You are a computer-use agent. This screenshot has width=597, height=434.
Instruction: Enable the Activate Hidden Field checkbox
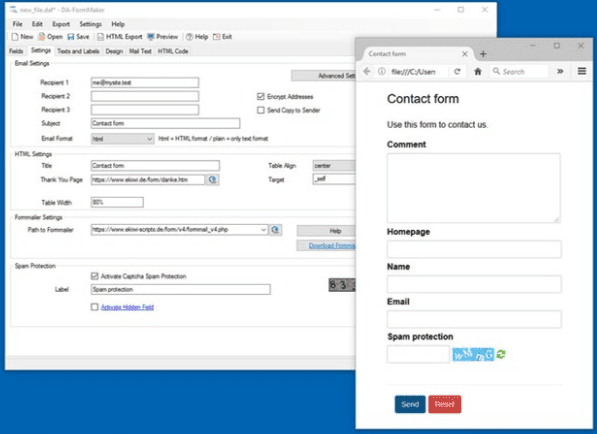(x=94, y=307)
